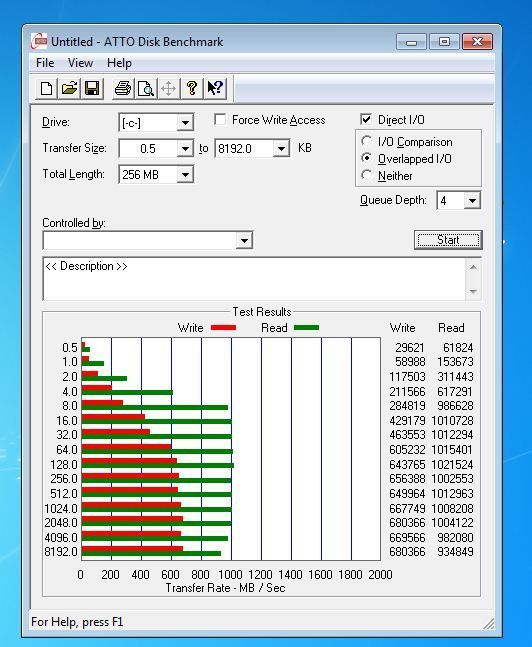Viewport: 532px width, 647px height.
Task: Select Overlapped I/O radio option
Action: [366, 158]
